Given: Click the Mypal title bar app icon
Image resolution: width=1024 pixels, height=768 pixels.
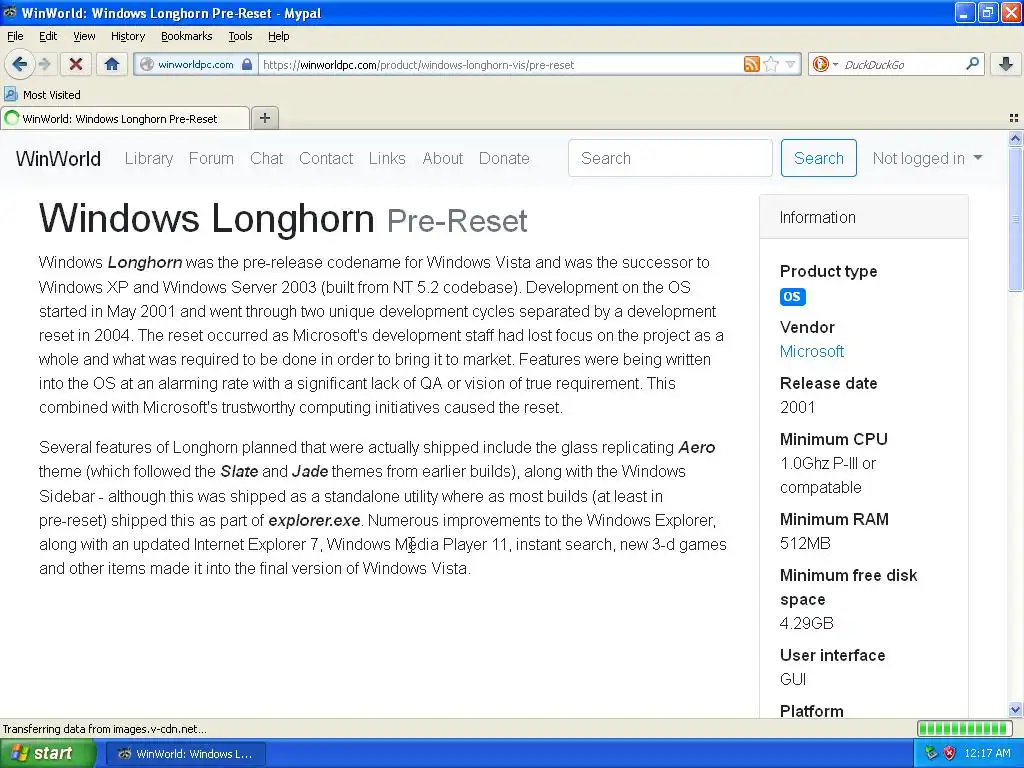Looking at the screenshot, I should [10, 12].
